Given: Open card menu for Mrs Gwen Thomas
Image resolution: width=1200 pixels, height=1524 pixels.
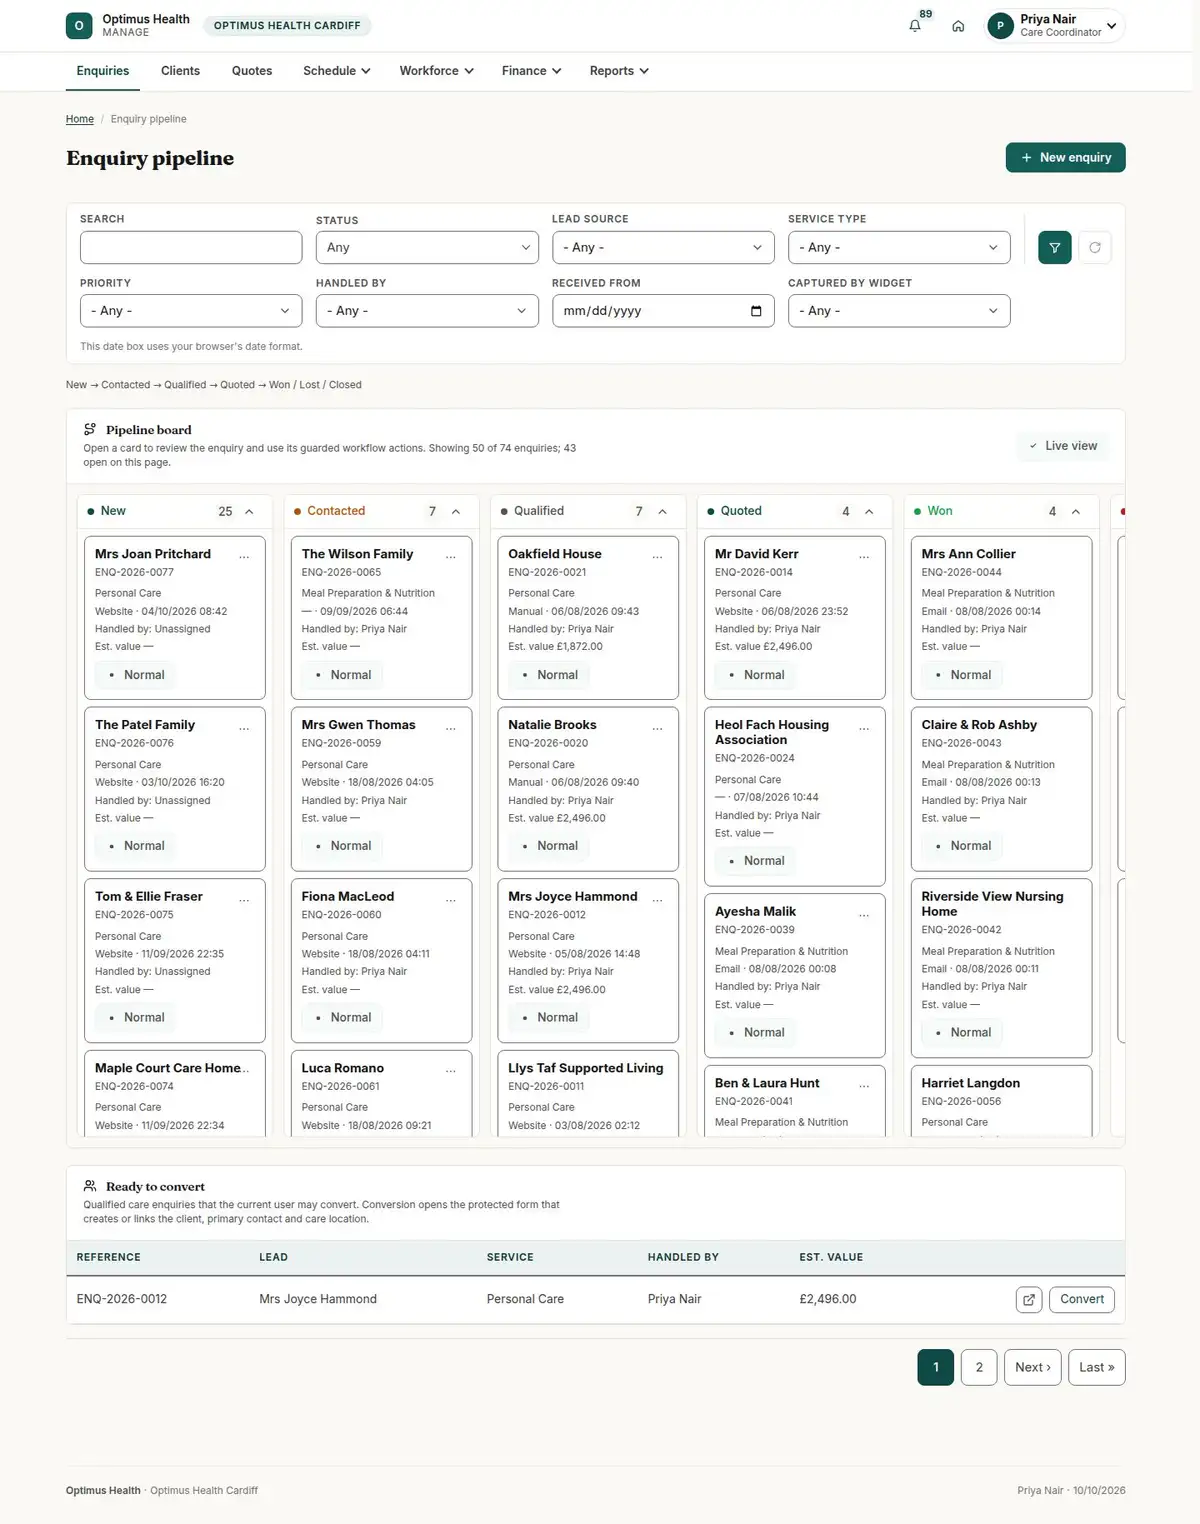Looking at the screenshot, I should (x=451, y=727).
